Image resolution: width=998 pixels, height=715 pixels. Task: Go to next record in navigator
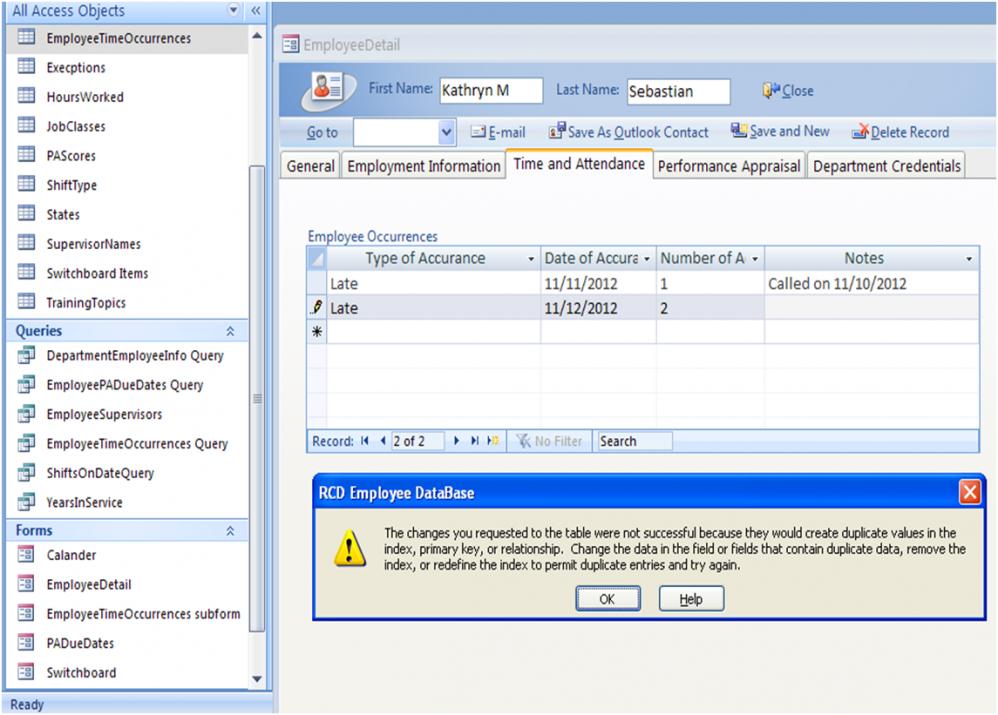click(456, 441)
